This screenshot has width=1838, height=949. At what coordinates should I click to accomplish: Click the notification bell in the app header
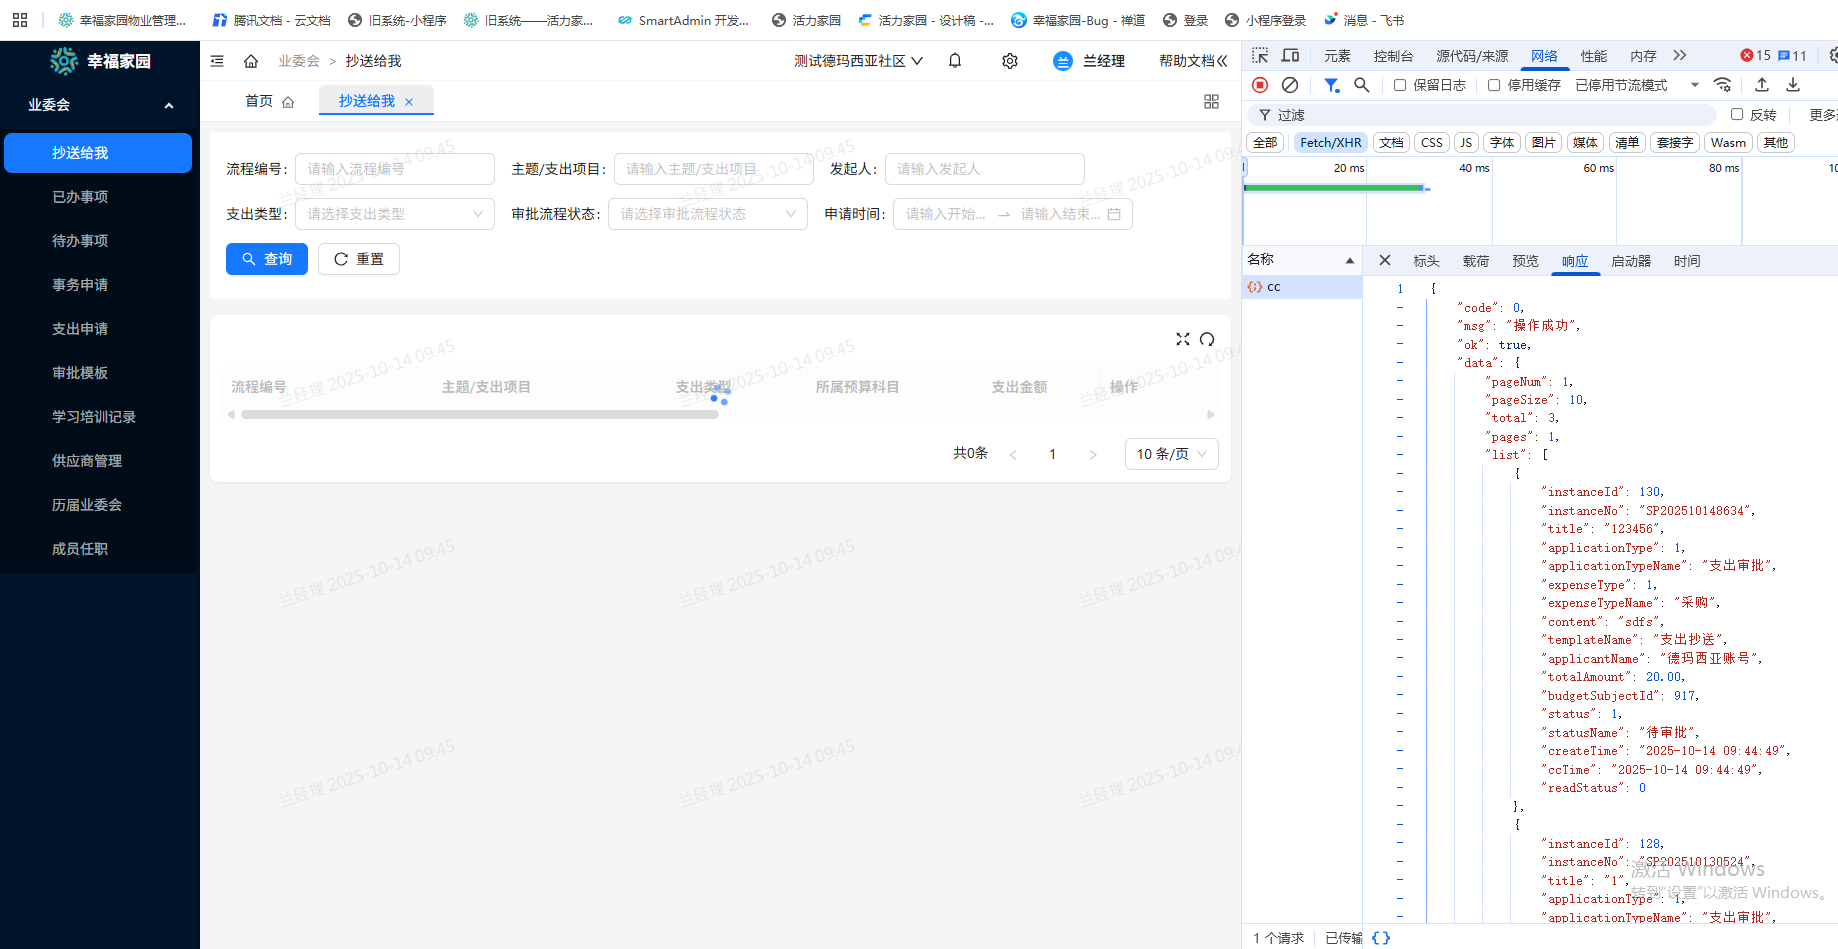pyautogui.click(x=954, y=60)
